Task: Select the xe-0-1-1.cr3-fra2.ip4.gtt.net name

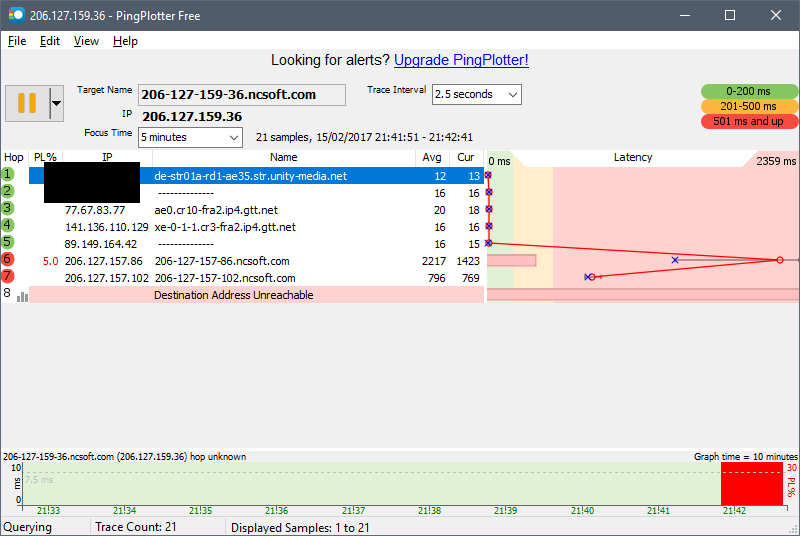Action: pos(225,227)
